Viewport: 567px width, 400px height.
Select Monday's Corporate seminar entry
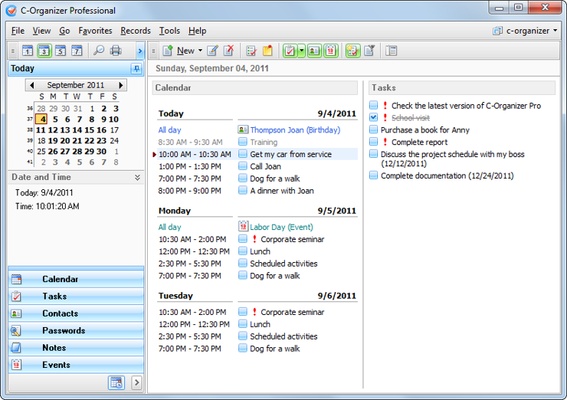click(x=292, y=239)
